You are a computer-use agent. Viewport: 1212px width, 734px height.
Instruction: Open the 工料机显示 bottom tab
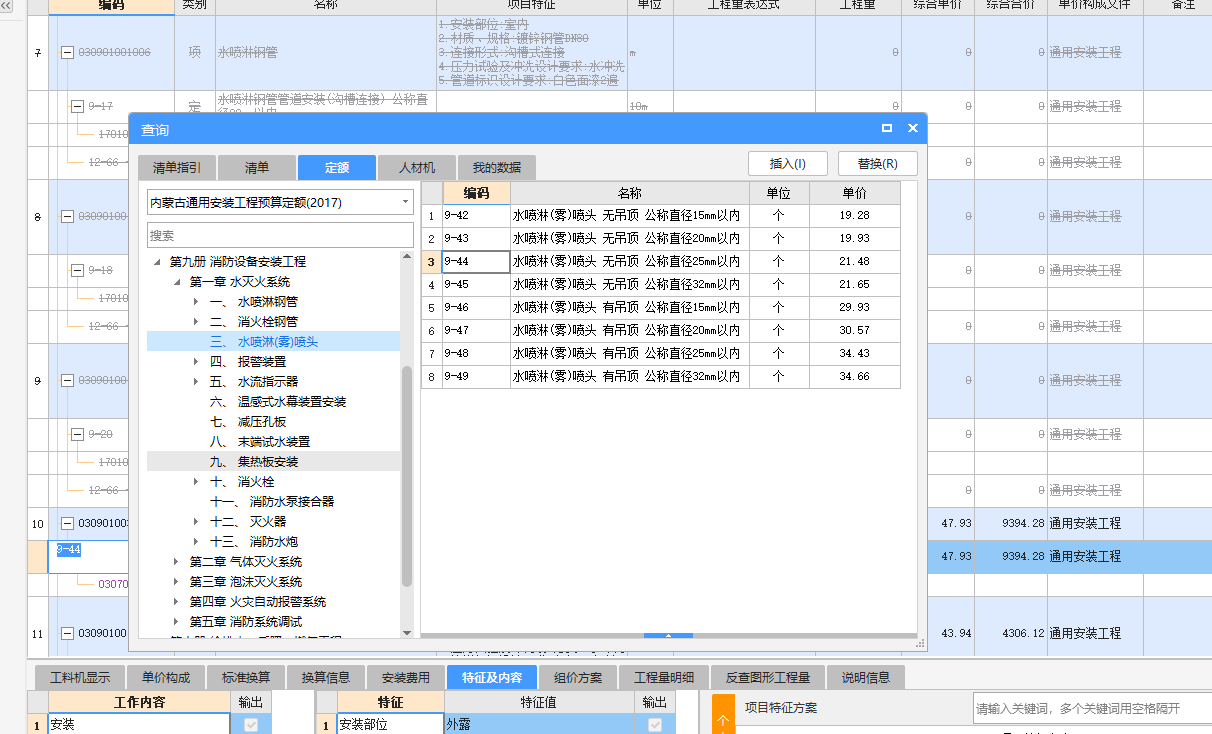pos(80,677)
